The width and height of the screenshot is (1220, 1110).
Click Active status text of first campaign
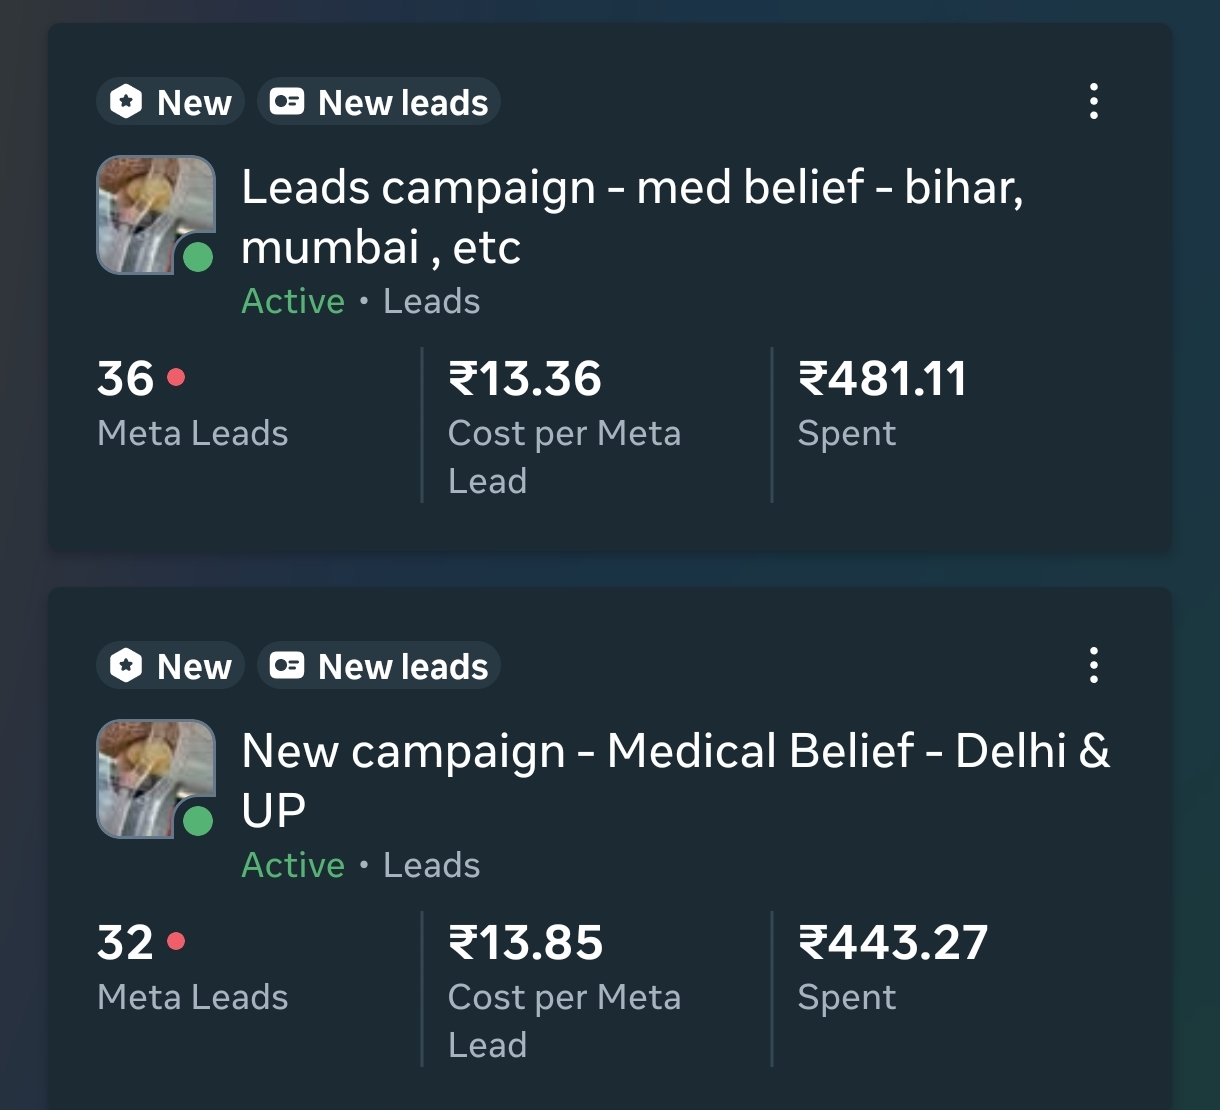pos(293,301)
